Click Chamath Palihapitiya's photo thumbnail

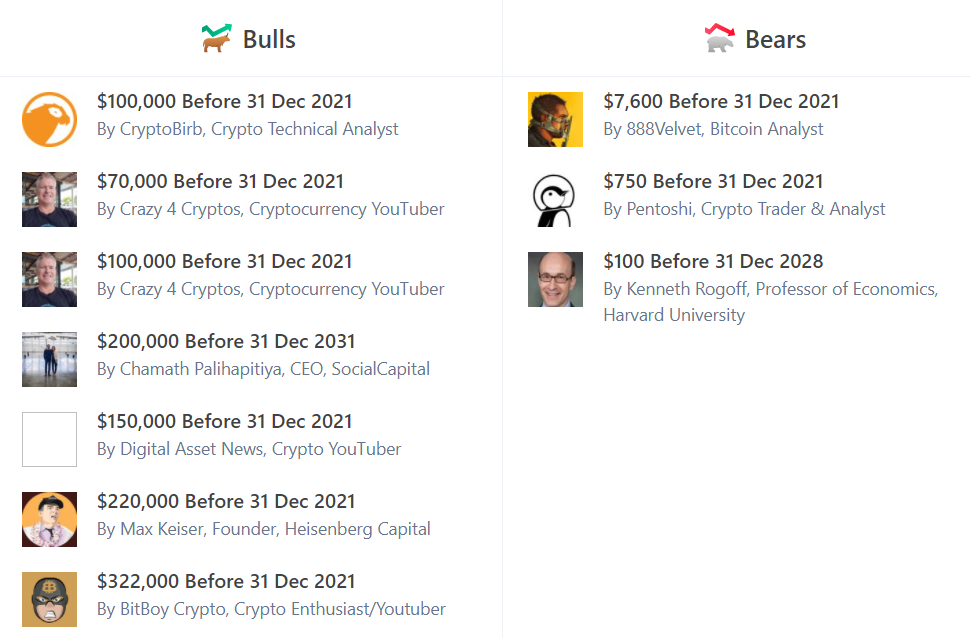[50, 359]
